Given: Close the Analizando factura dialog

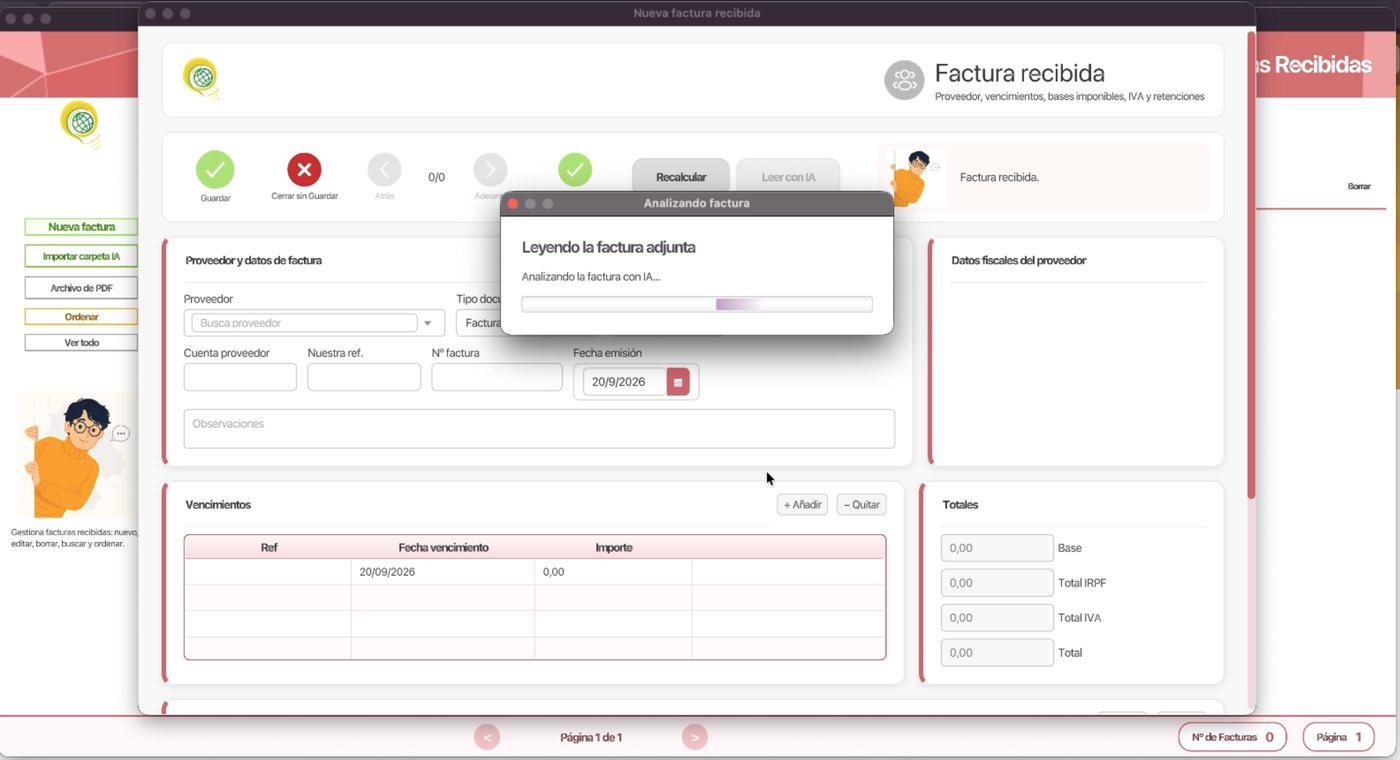Looking at the screenshot, I should pos(513,203).
